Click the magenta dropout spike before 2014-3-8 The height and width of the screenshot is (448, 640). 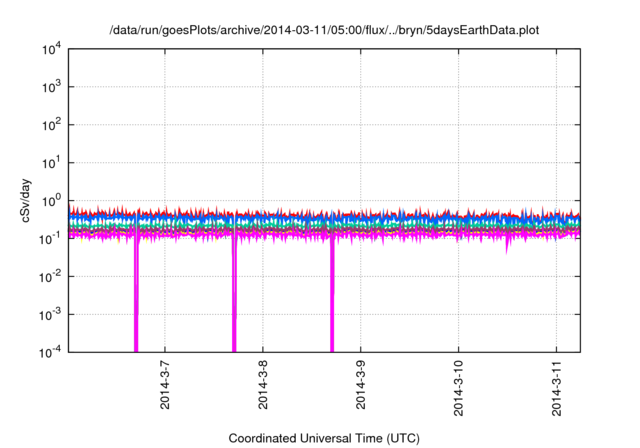coord(234,296)
